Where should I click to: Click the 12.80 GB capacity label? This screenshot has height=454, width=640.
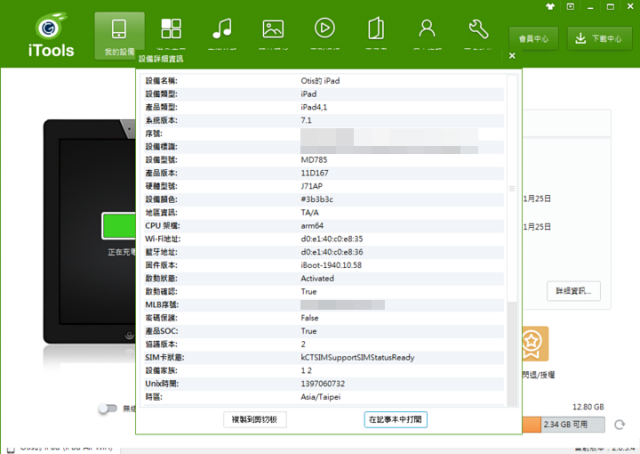(x=588, y=407)
